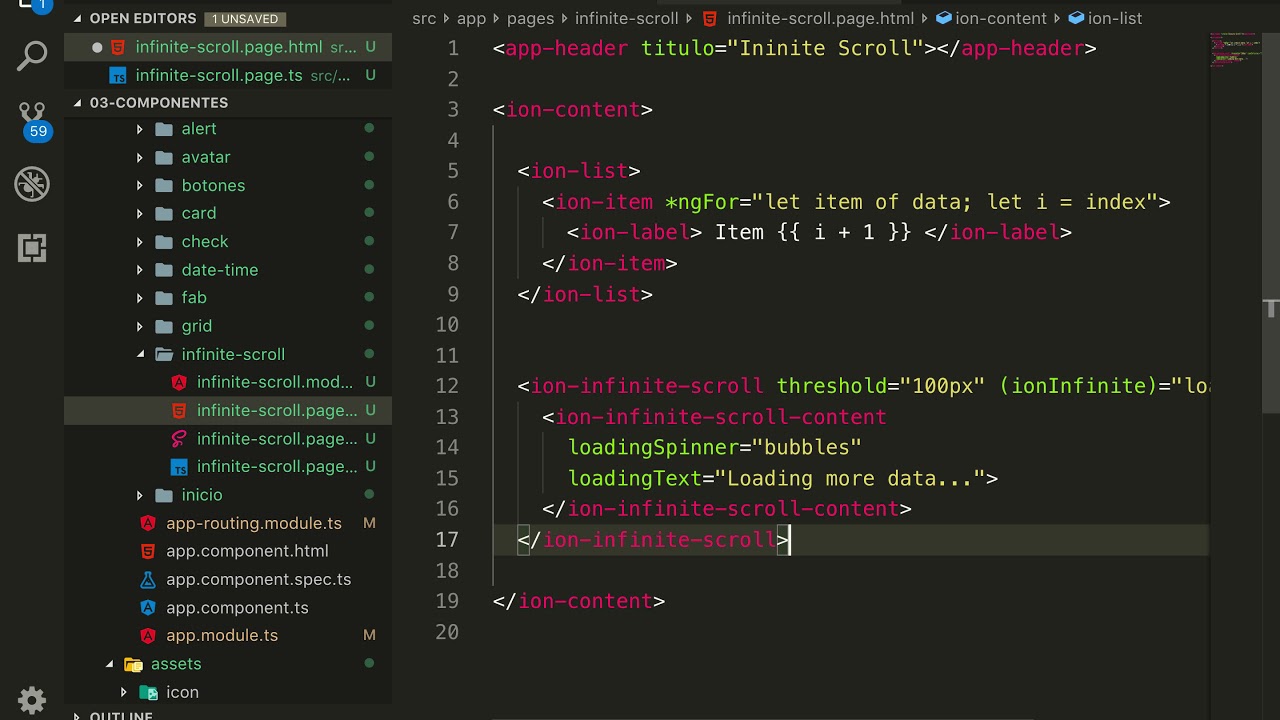Viewport: 1280px width, 720px height.
Task: Open the Extensions view icon
Action: click(32, 248)
